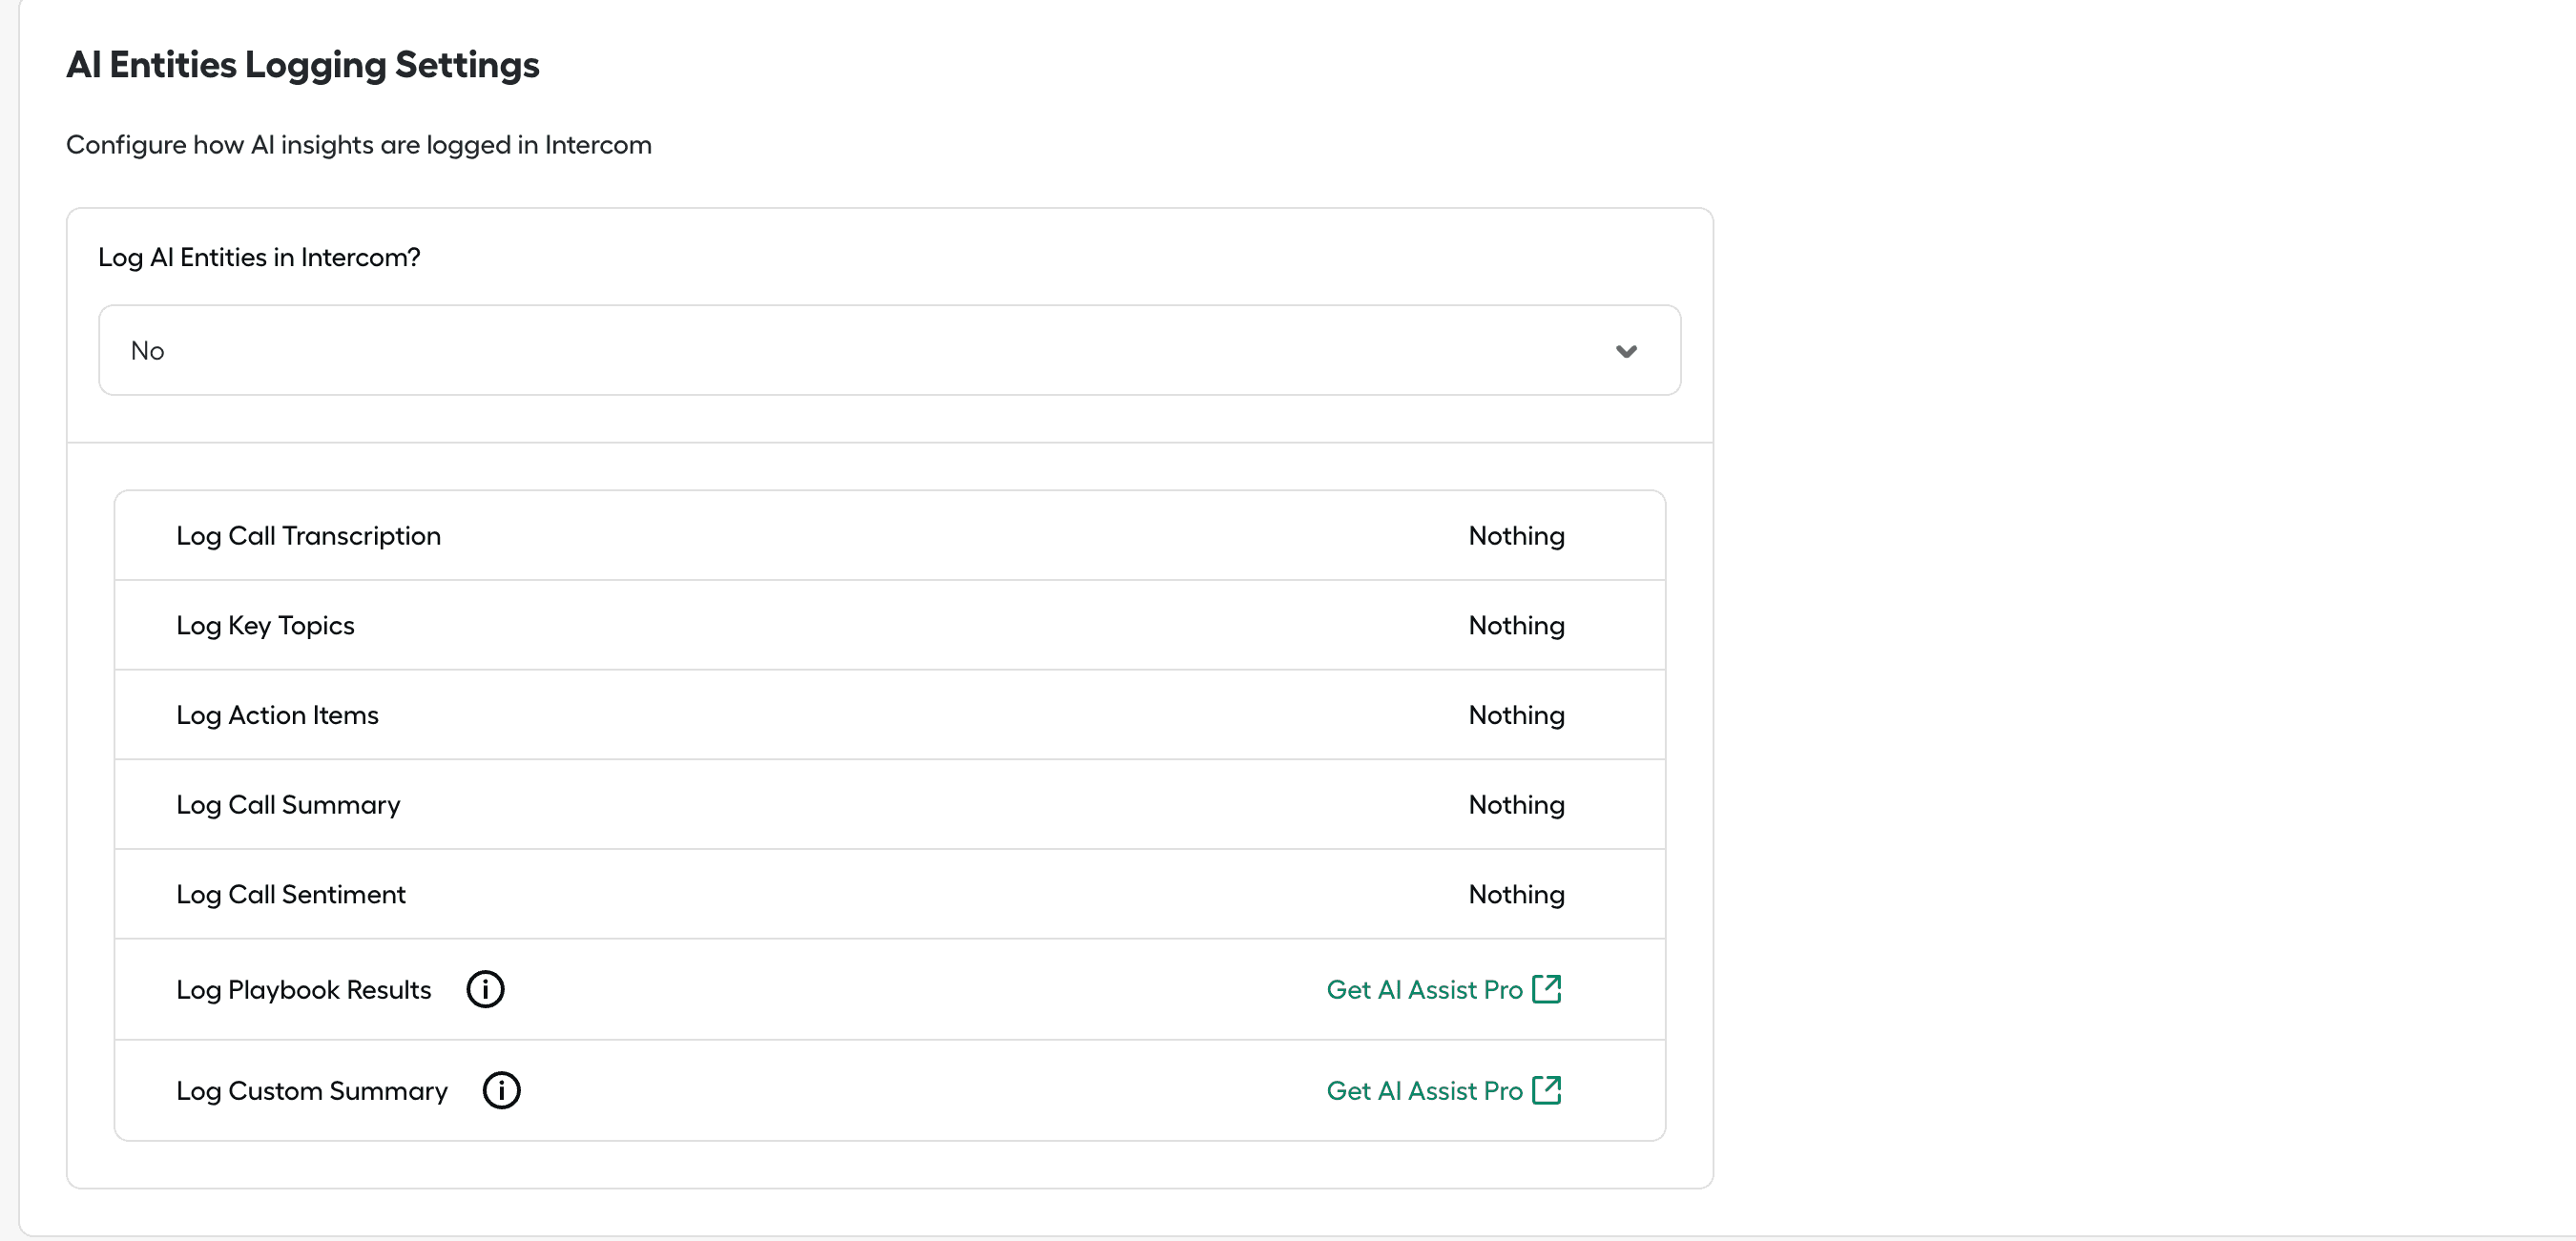Image resolution: width=2576 pixels, height=1241 pixels.
Task: Click the dropdown chevron arrow next to No
Action: click(1626, 351)
